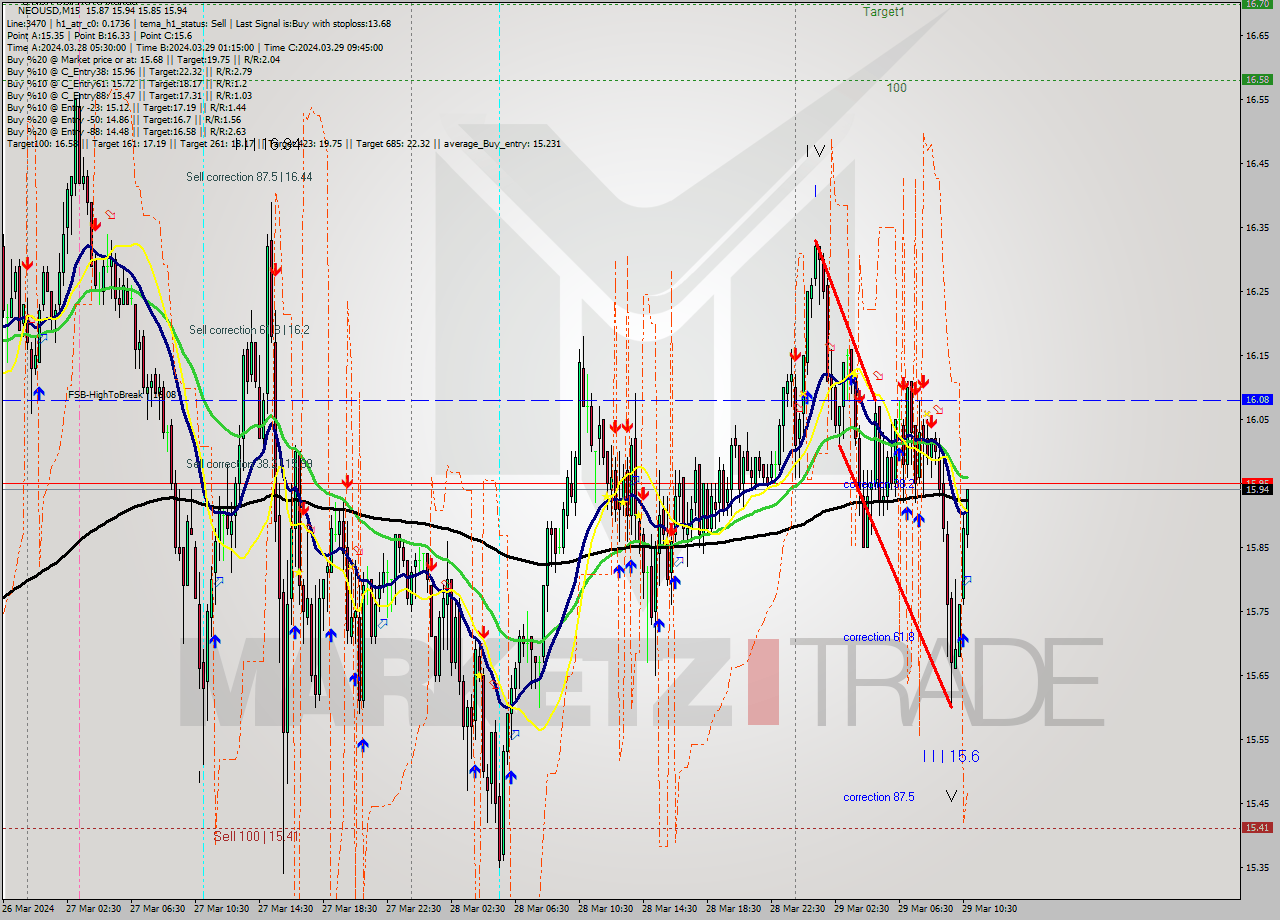Click the '27 Mar 18:30' time axis label
This screenshot has width=1280, height=920.
click(x=349, y=909)
